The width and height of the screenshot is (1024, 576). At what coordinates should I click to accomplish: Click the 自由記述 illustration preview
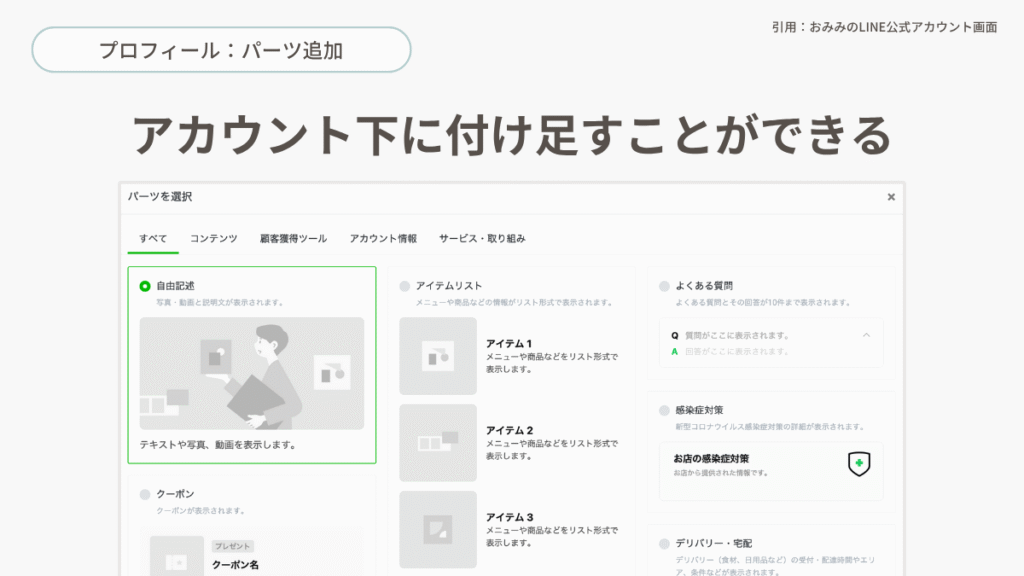click(x=251, y=373)
